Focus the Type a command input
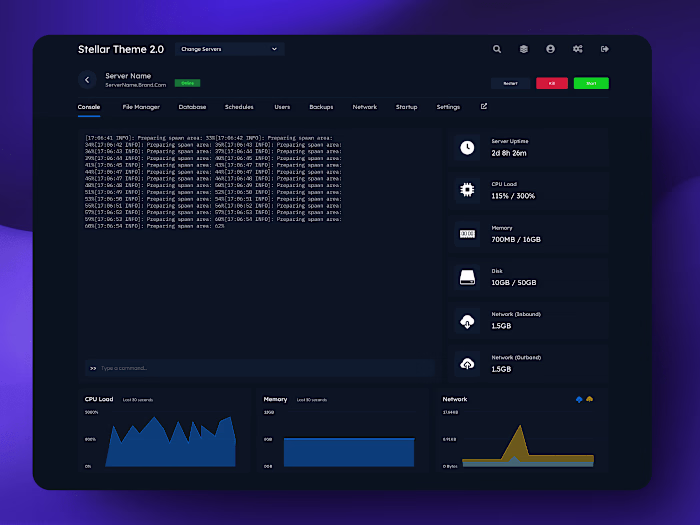 pyautogui.click(x=260, y=368)
